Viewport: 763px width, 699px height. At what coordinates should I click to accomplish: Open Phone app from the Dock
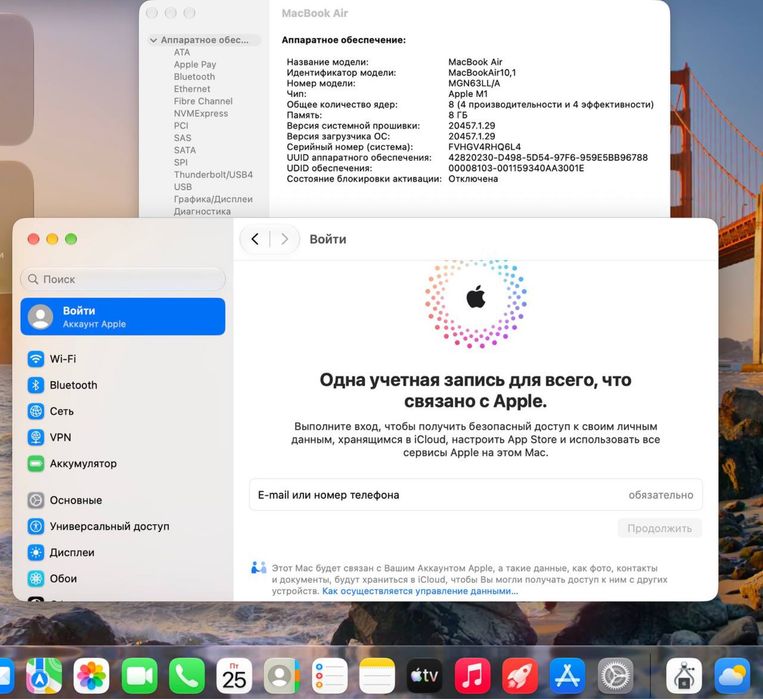[x=187, y=676]
